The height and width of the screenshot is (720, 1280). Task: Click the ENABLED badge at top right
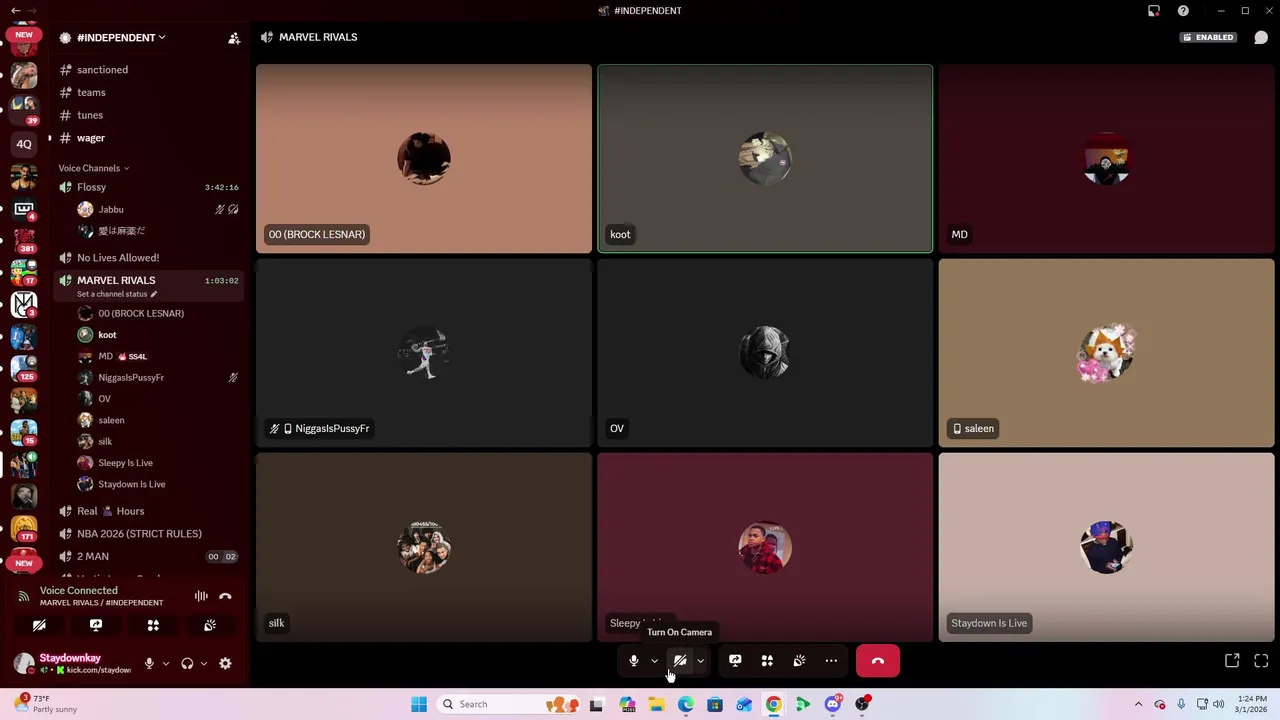pos(1208,37)
